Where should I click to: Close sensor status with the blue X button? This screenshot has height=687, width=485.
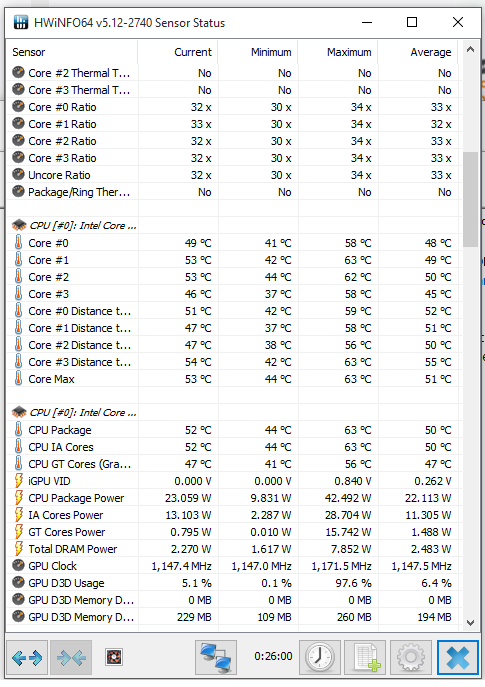tap(457, 657)
